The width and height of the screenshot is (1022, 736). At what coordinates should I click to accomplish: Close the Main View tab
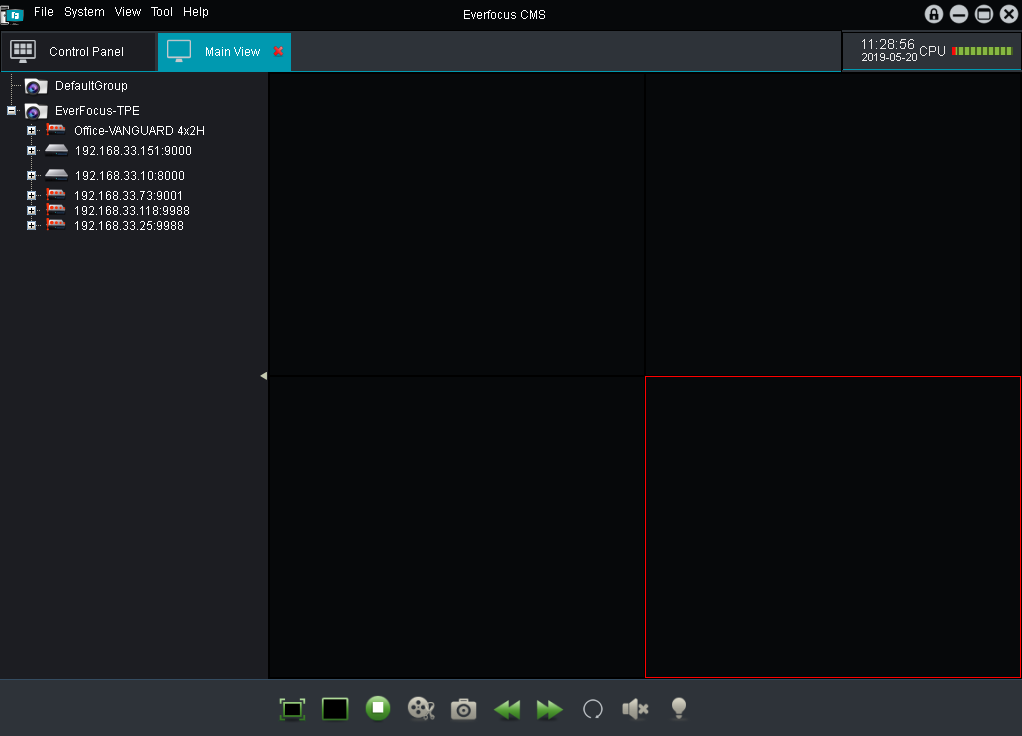[x=278, y=51]
